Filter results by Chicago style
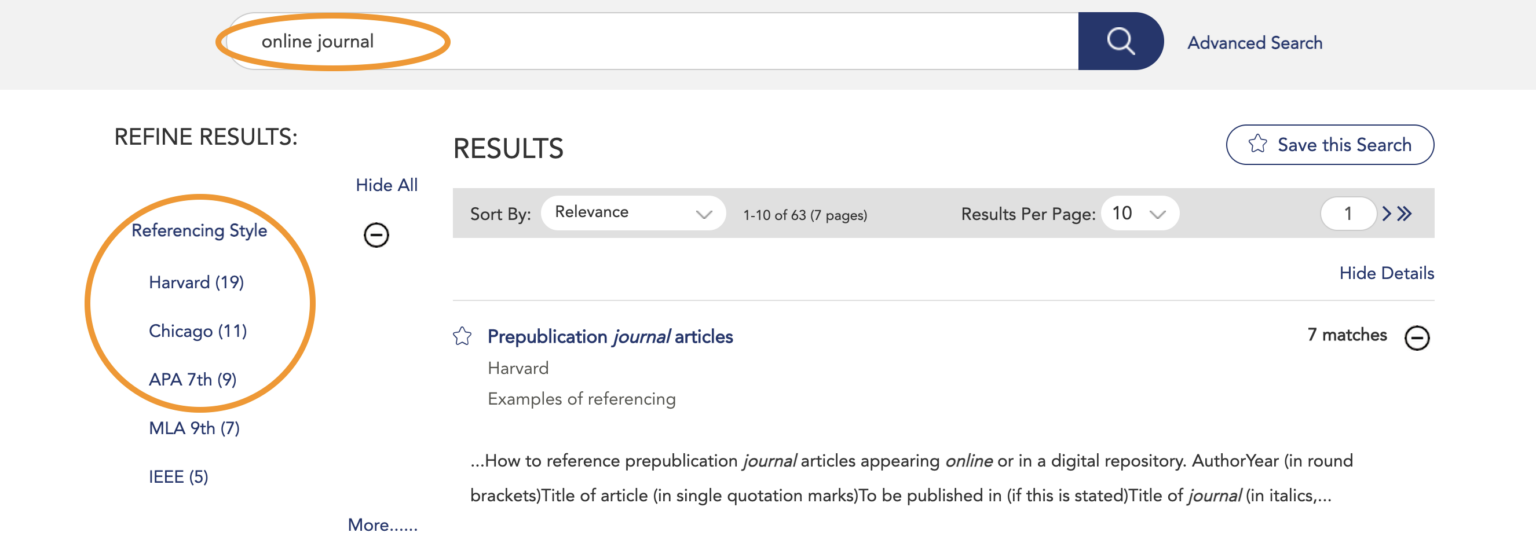 197,331
